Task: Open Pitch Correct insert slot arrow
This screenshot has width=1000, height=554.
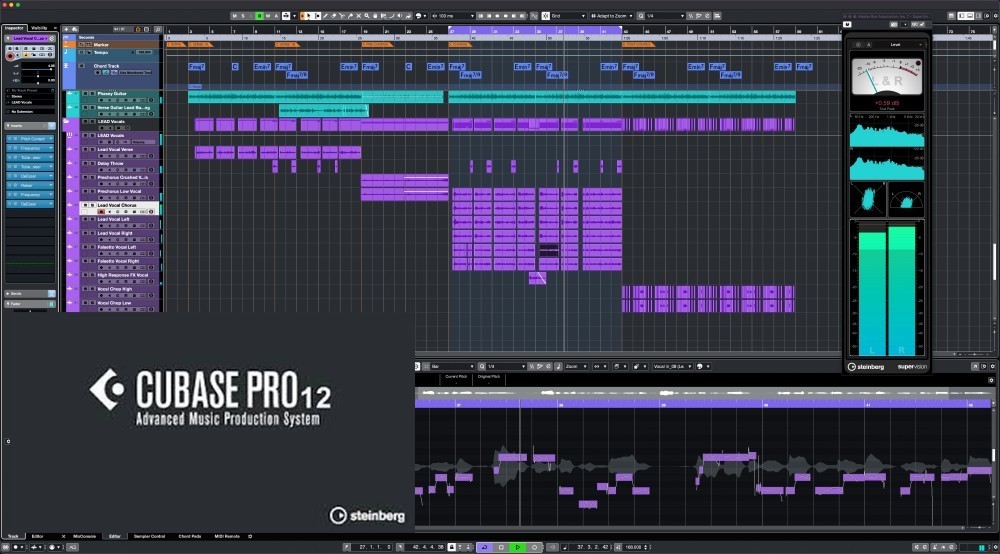Action: [51, 138]
